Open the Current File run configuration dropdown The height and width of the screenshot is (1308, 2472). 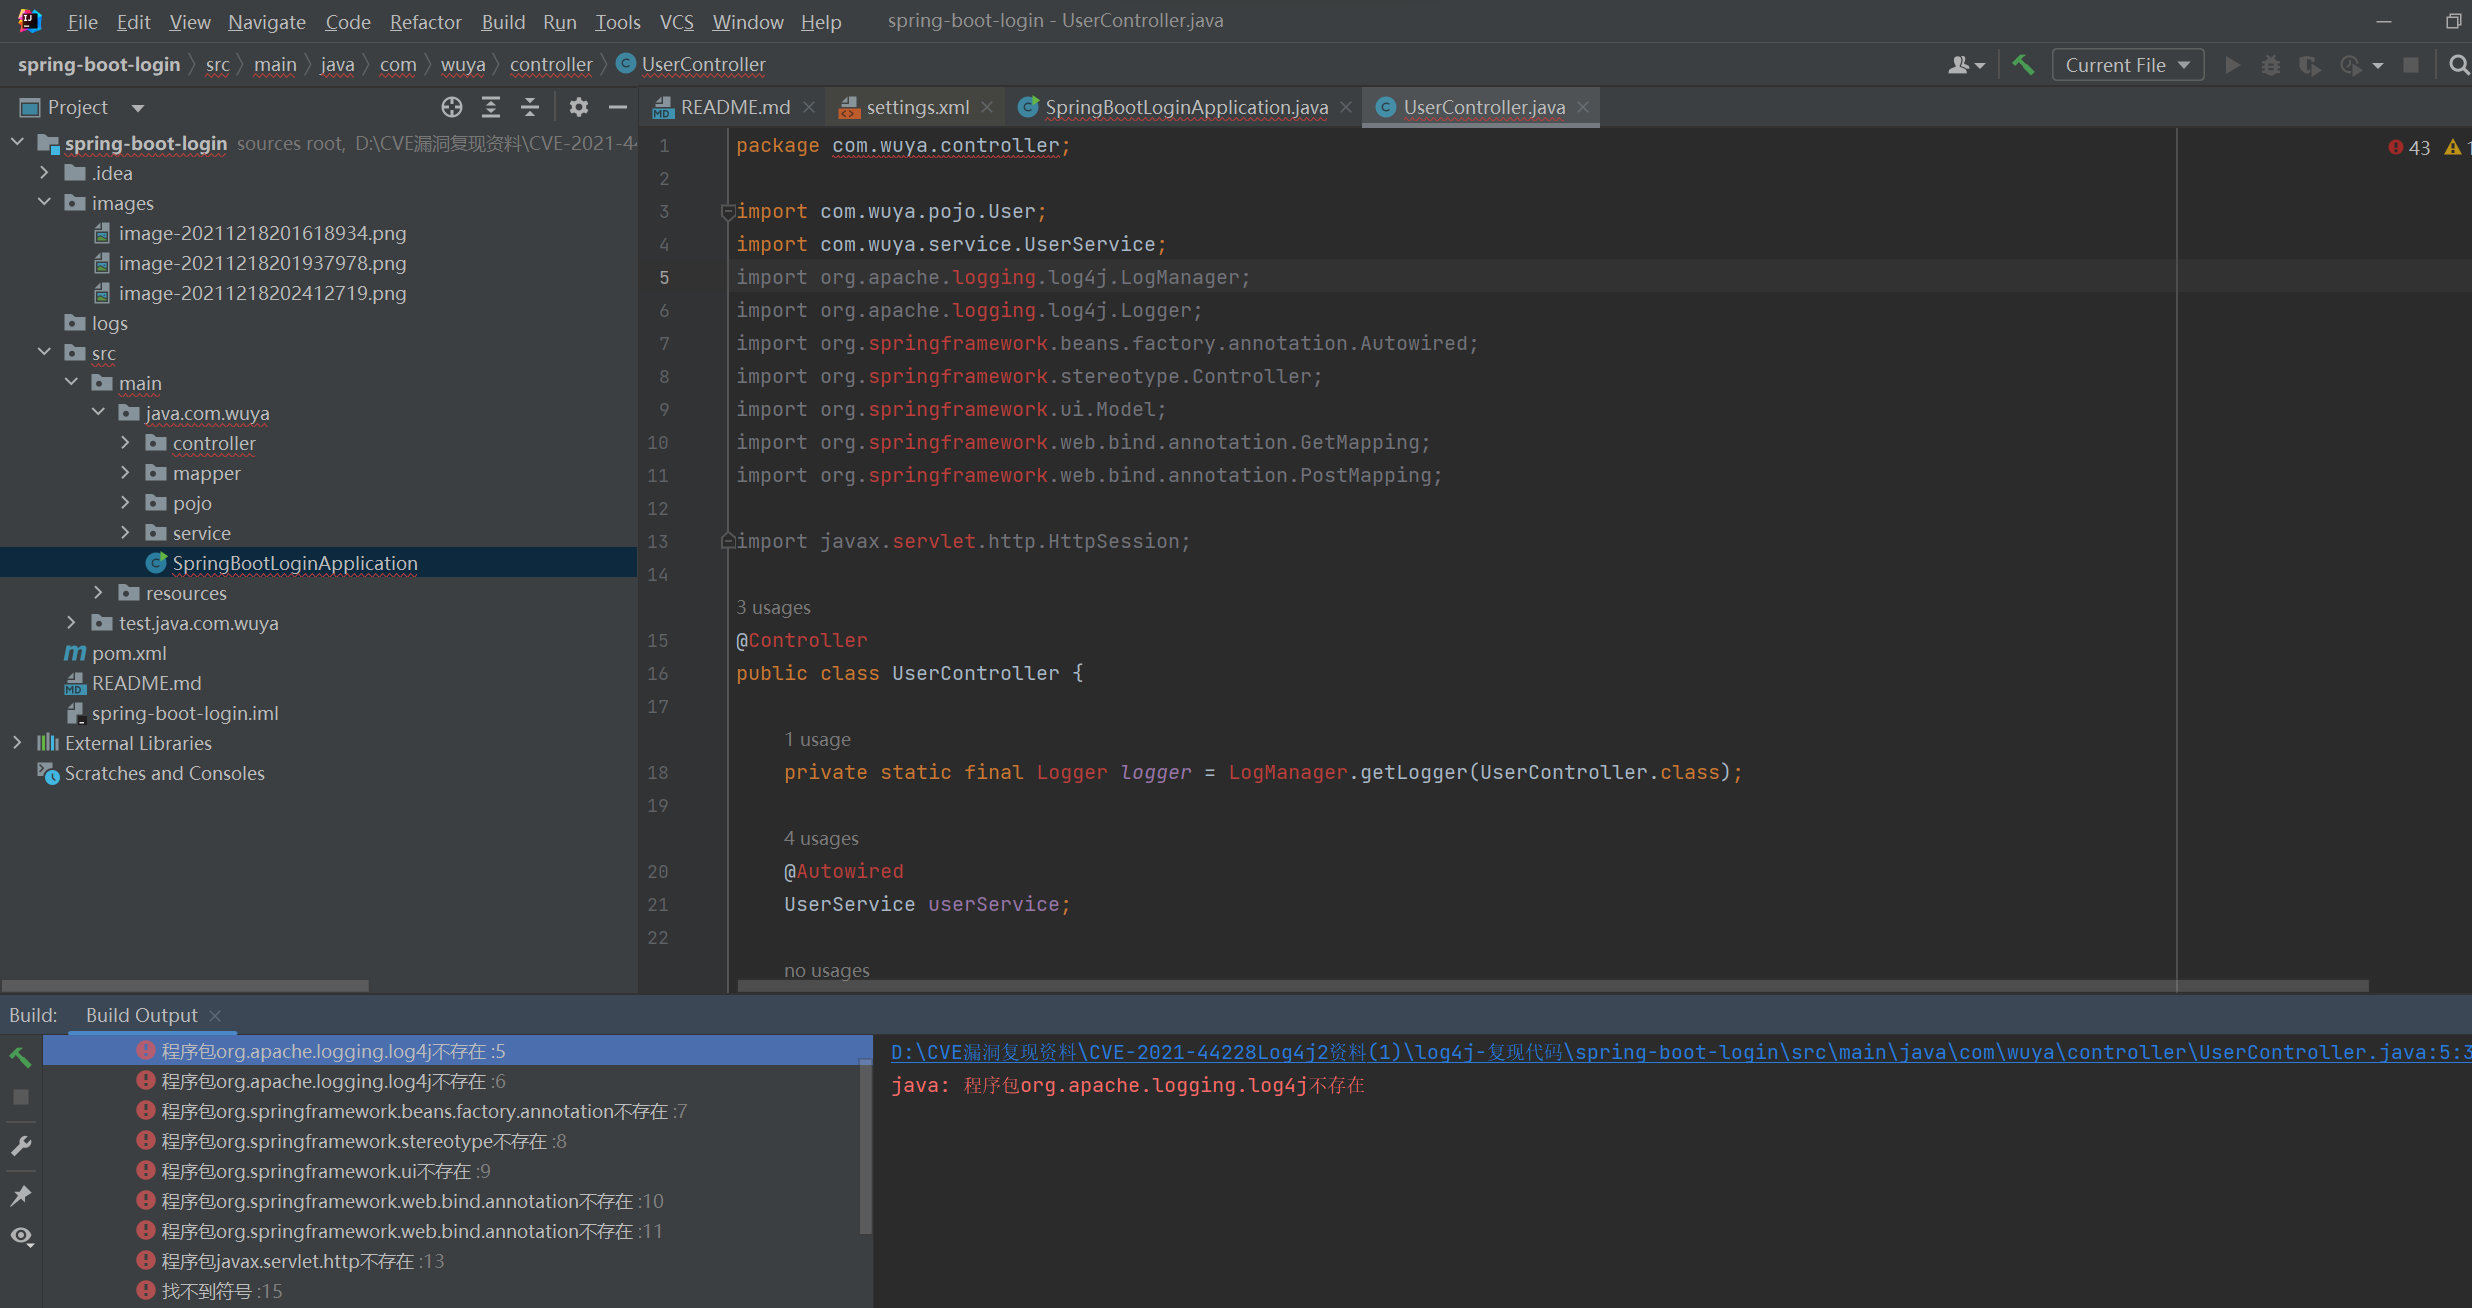point(2127,65)
